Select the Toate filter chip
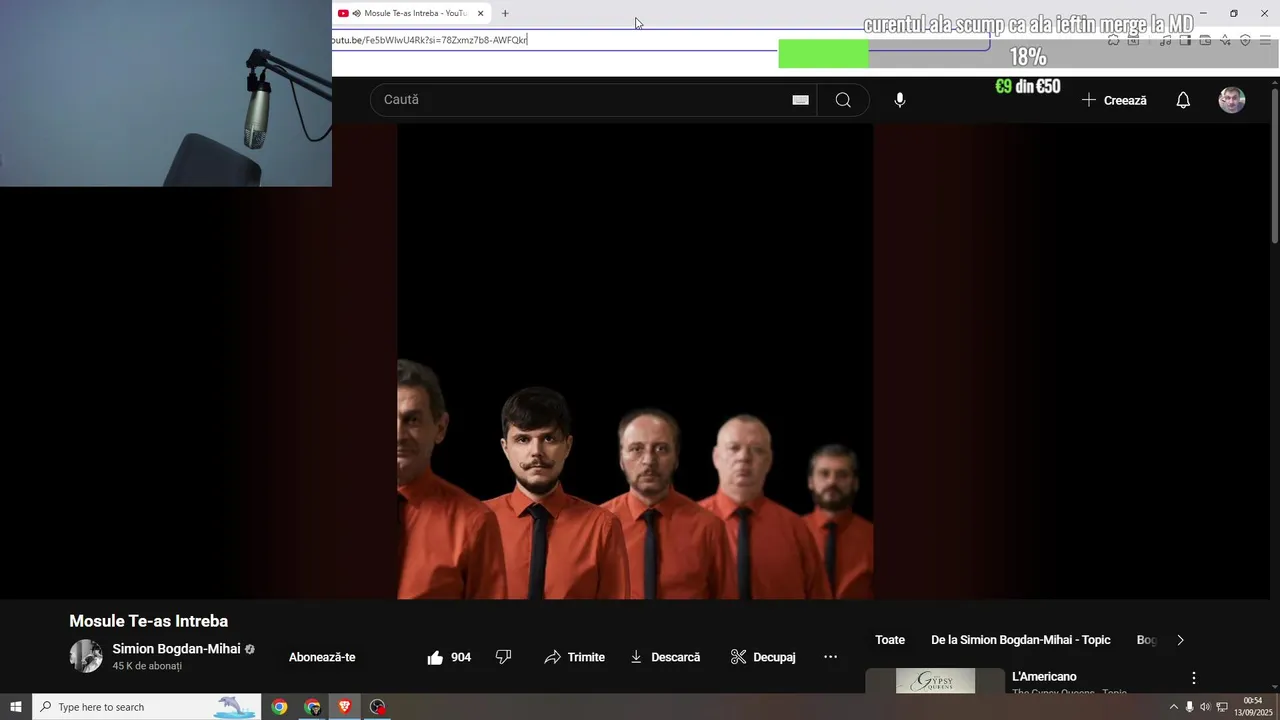This screenshot has width=1280, height=720. tap(890, 640)
